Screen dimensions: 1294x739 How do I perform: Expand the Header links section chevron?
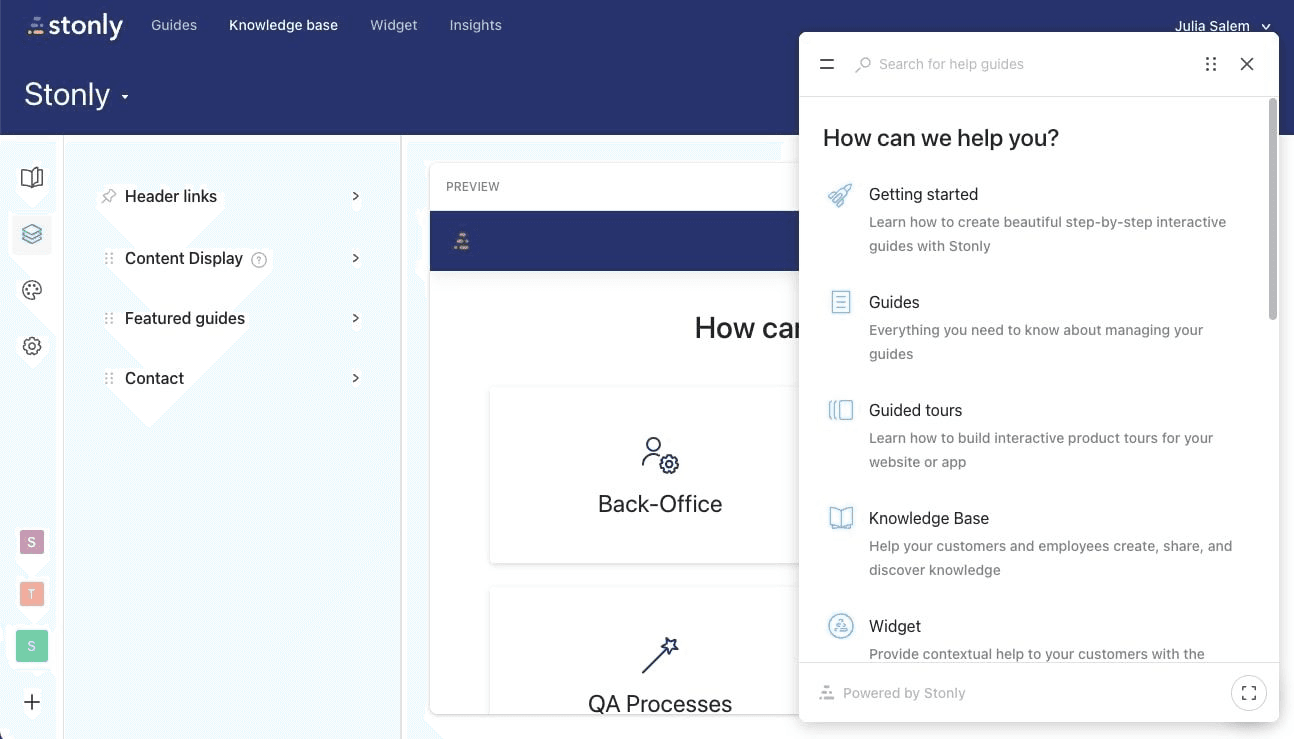pos(355,196)
